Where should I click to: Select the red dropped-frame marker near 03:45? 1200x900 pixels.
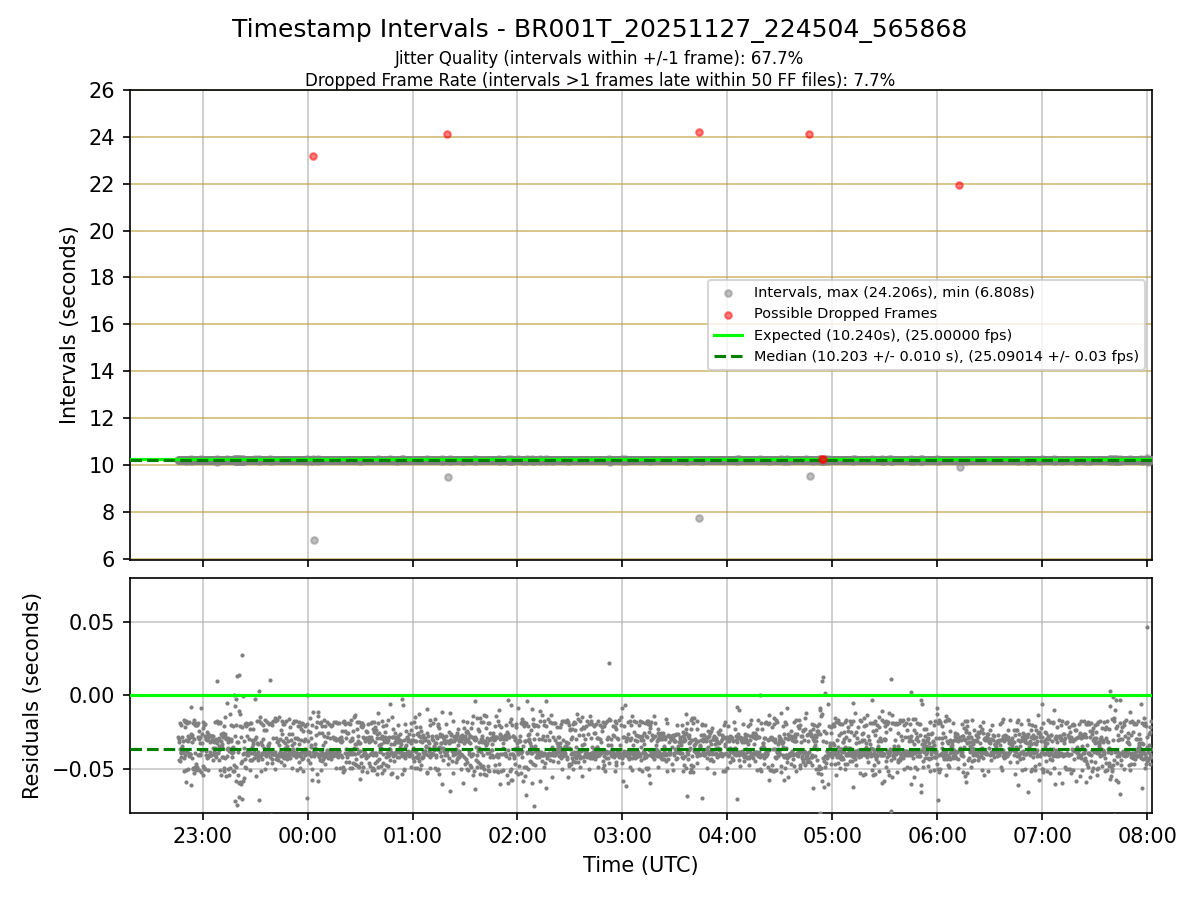699,132
